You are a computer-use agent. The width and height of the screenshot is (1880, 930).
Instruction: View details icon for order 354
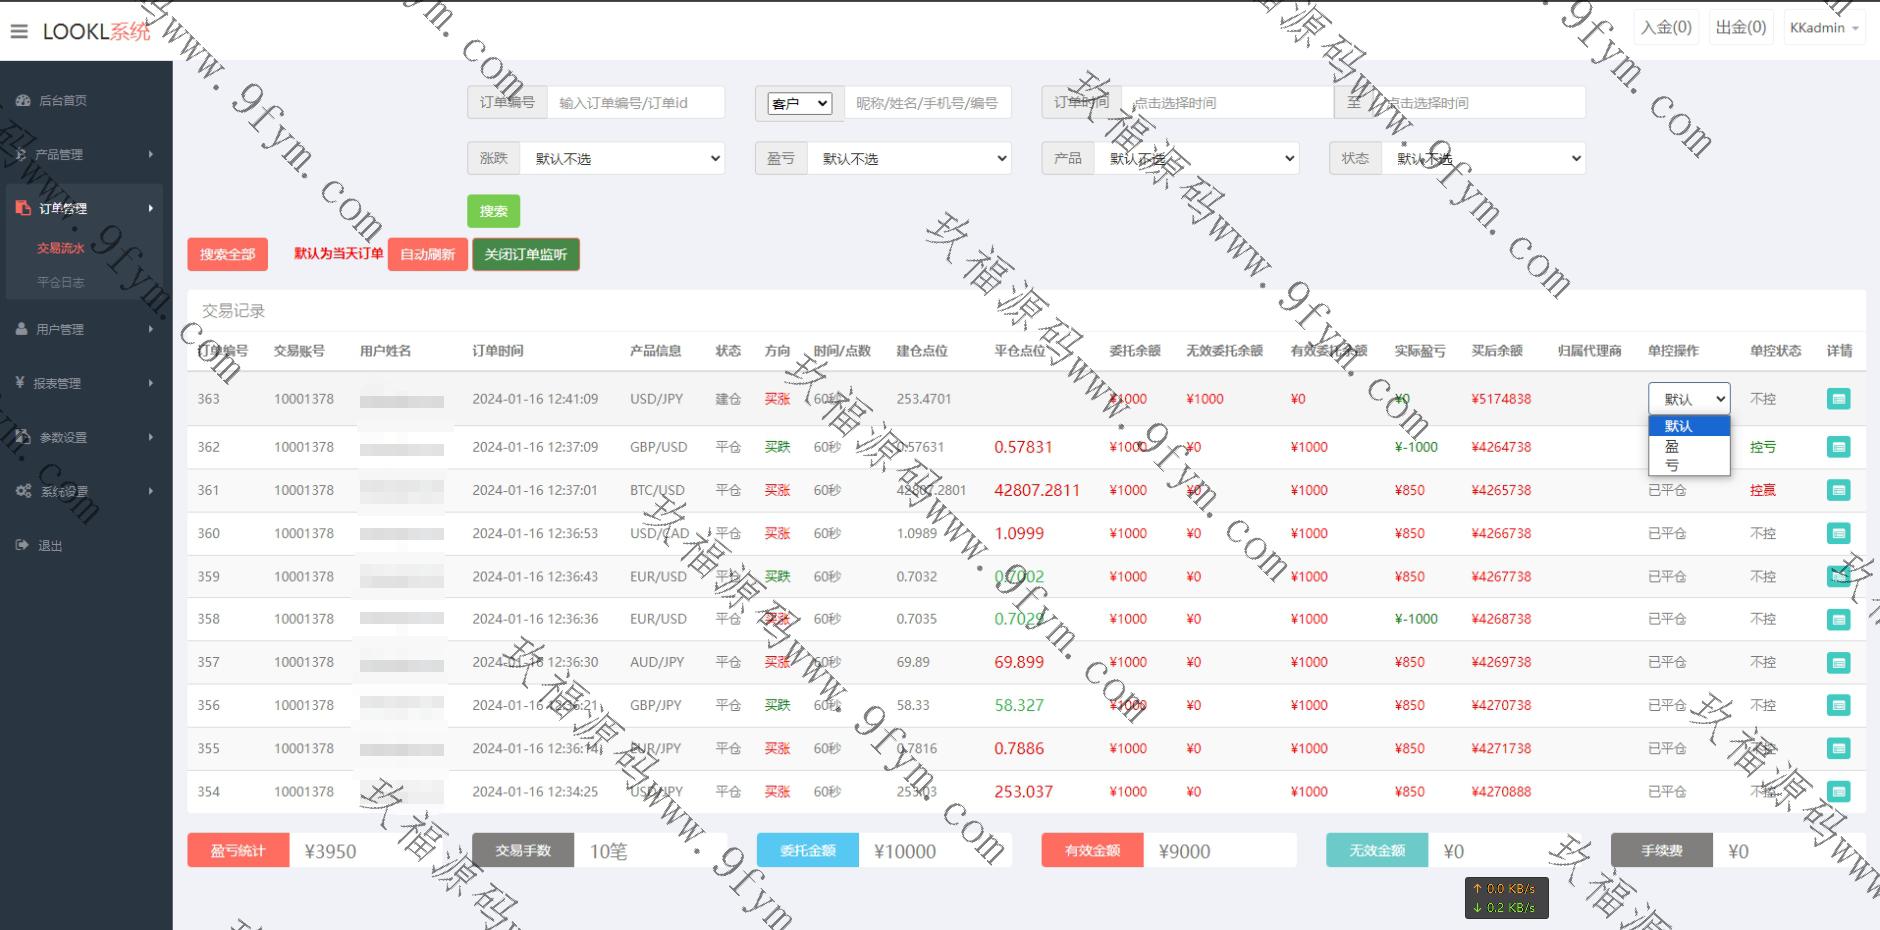coord(1838,791)
